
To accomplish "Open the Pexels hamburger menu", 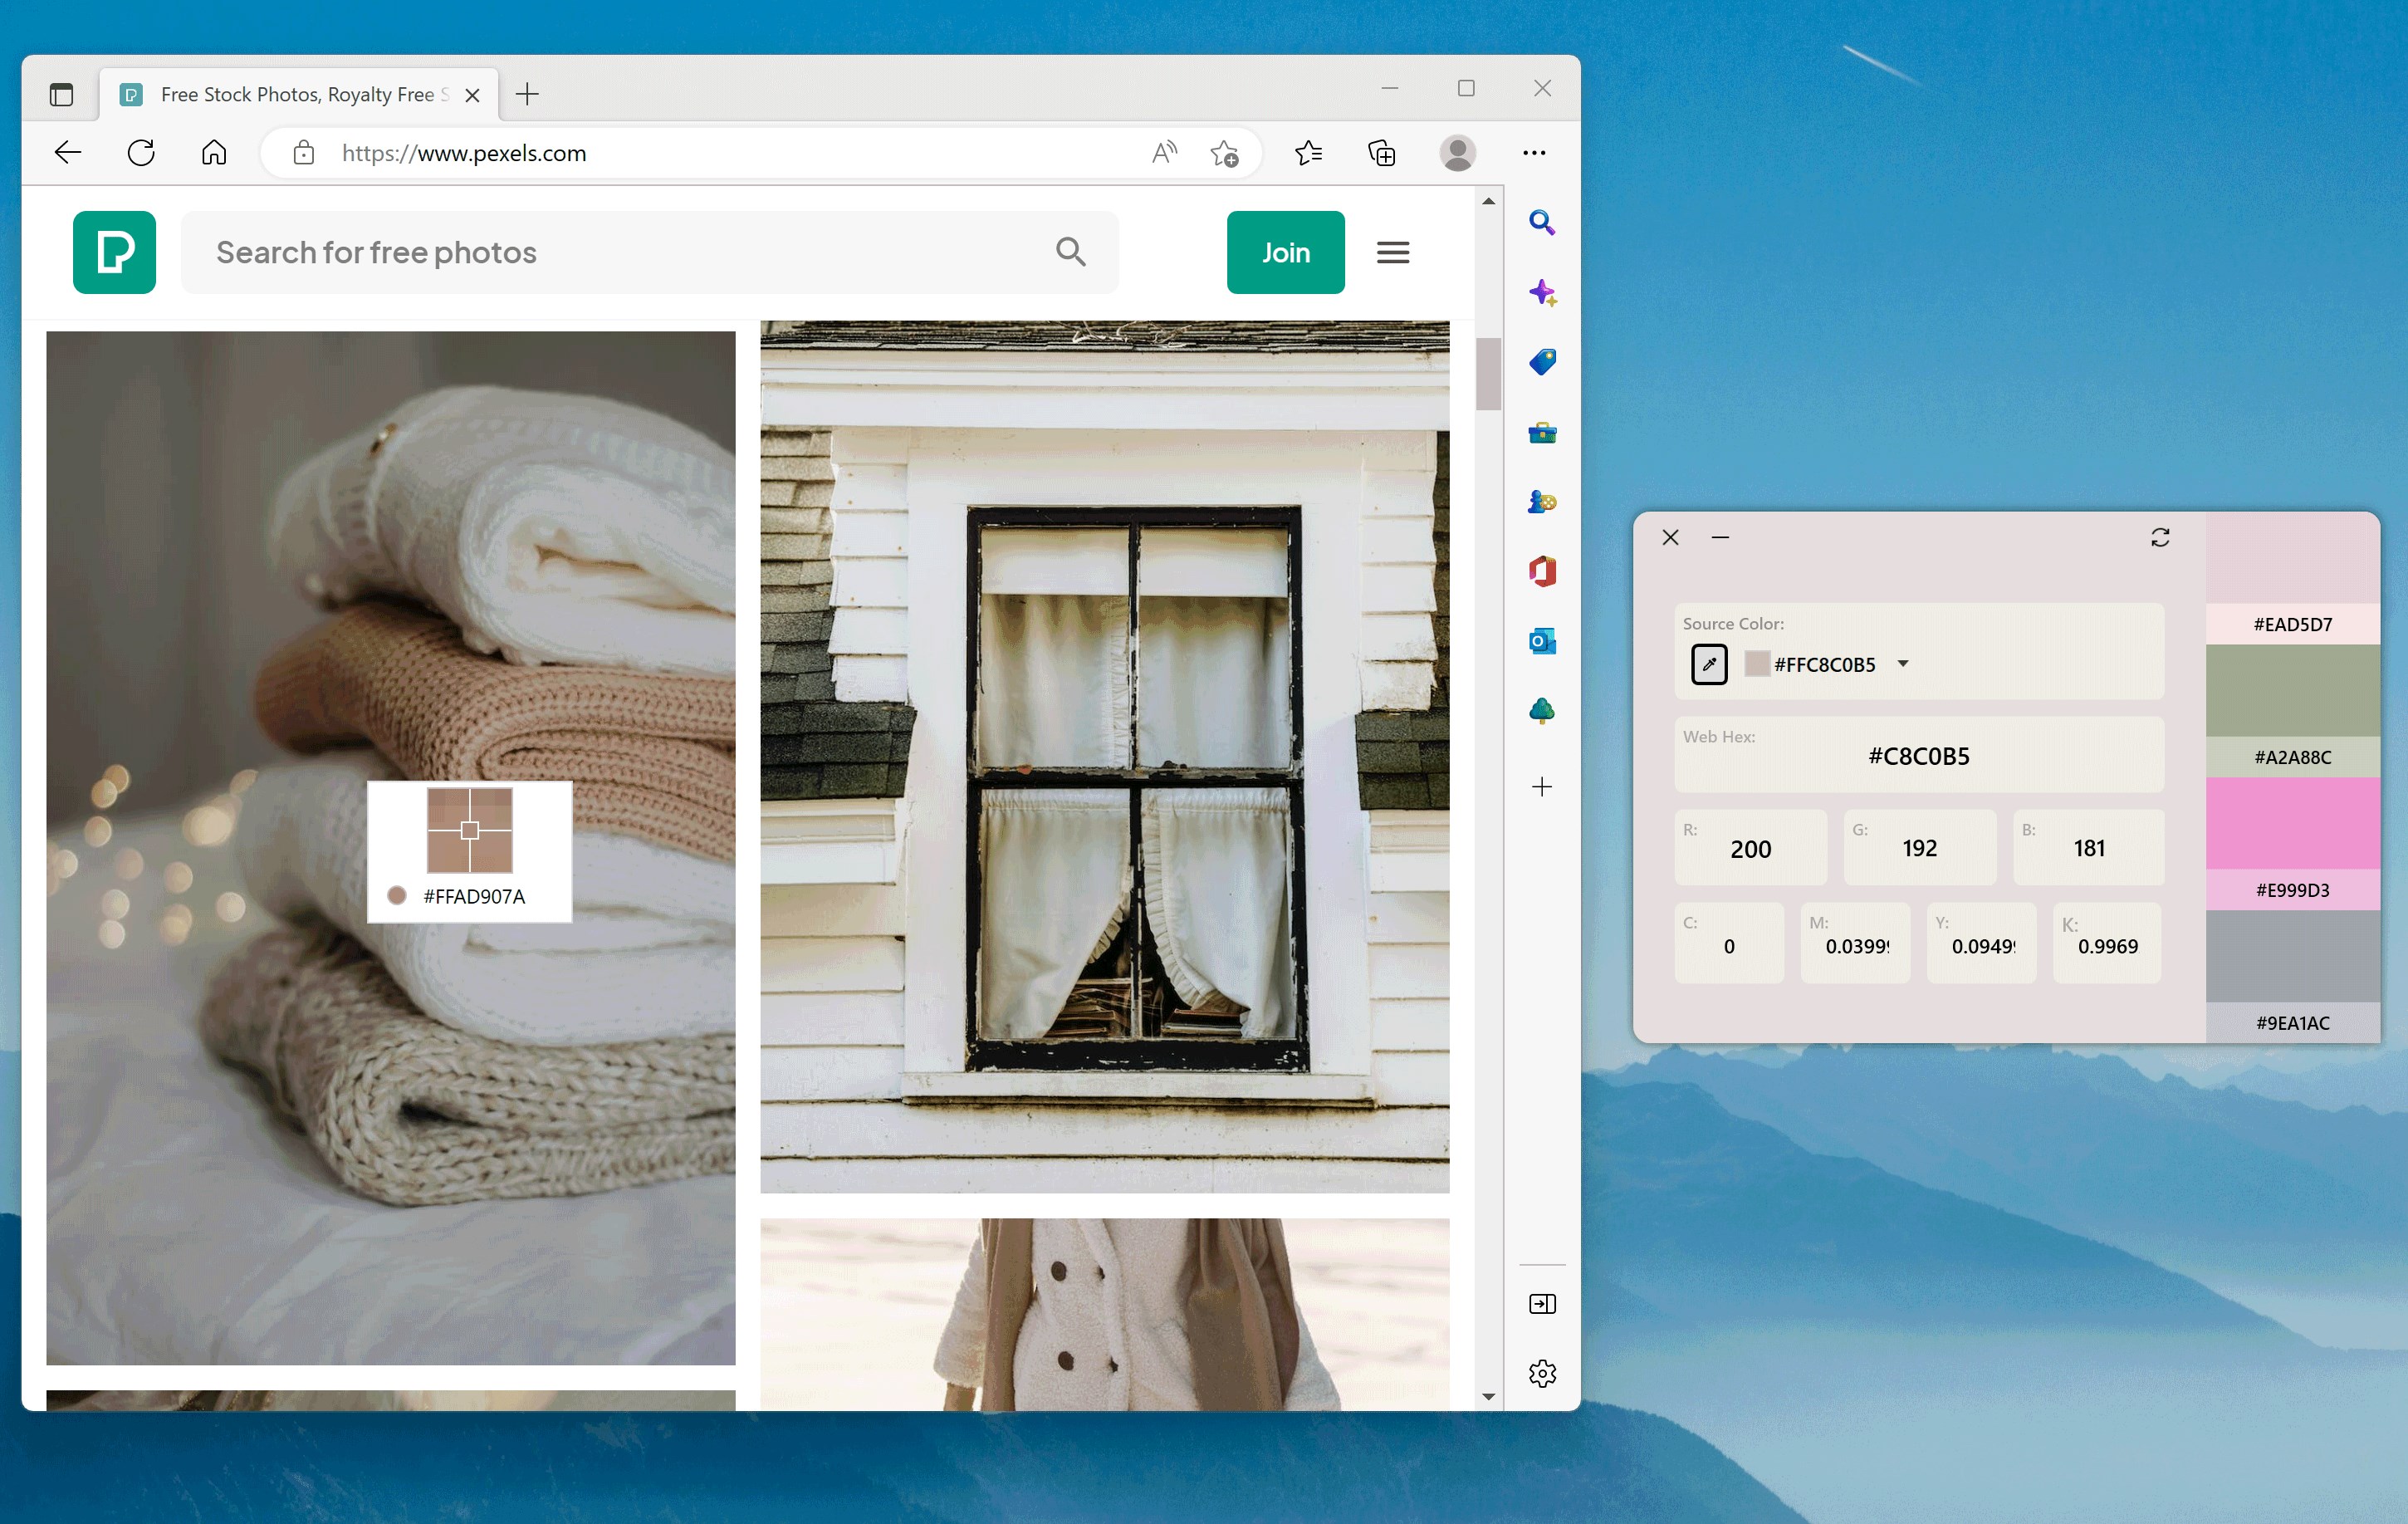I will pyautogui.click(x=1392, y=252).
